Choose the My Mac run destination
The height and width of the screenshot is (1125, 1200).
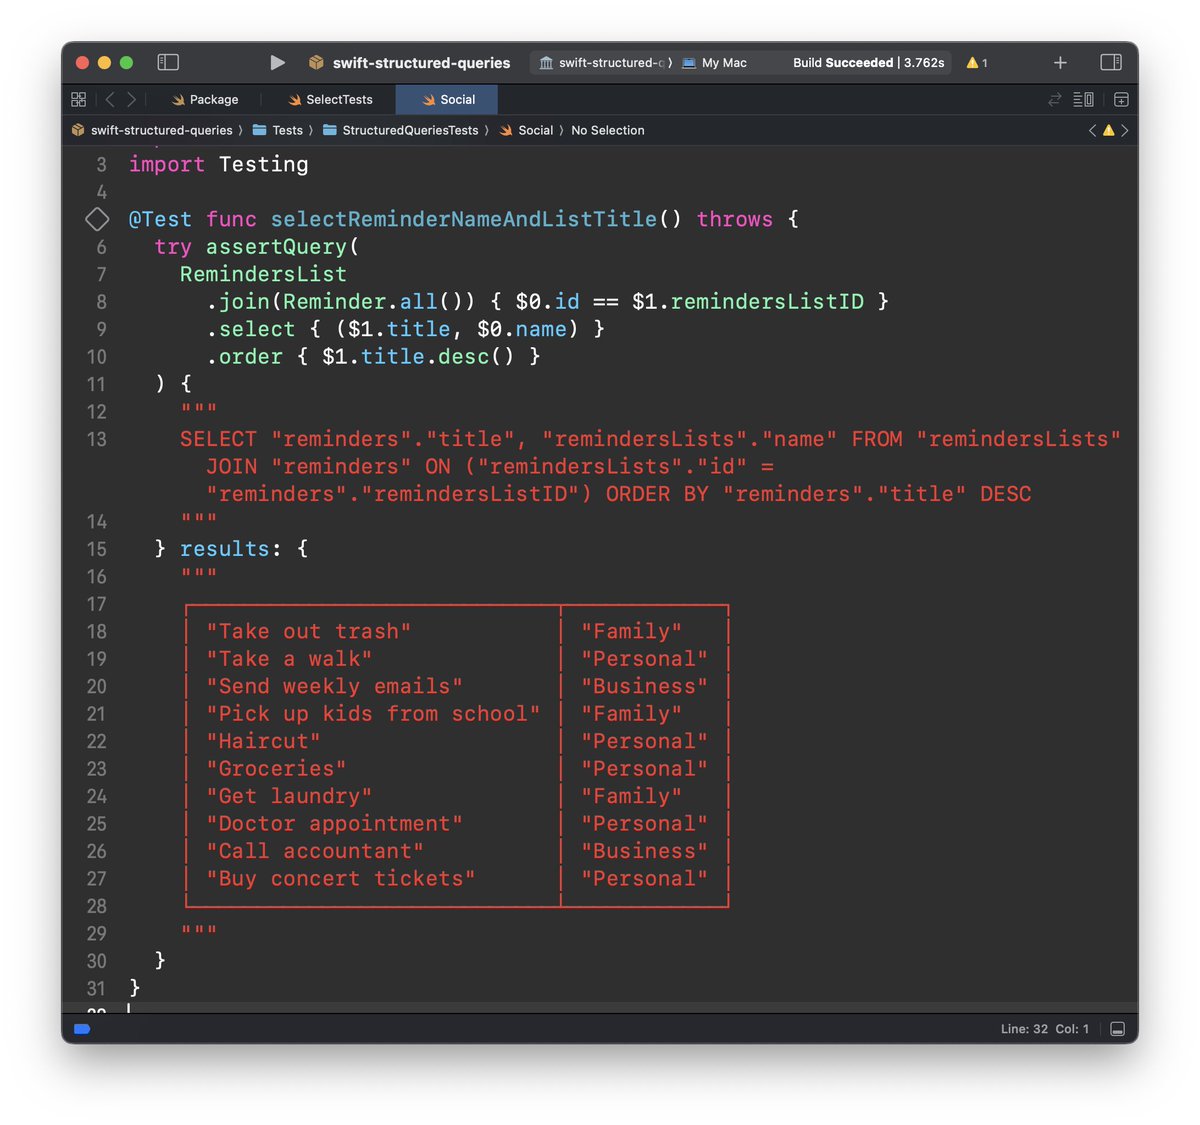(x=714, y=62)
